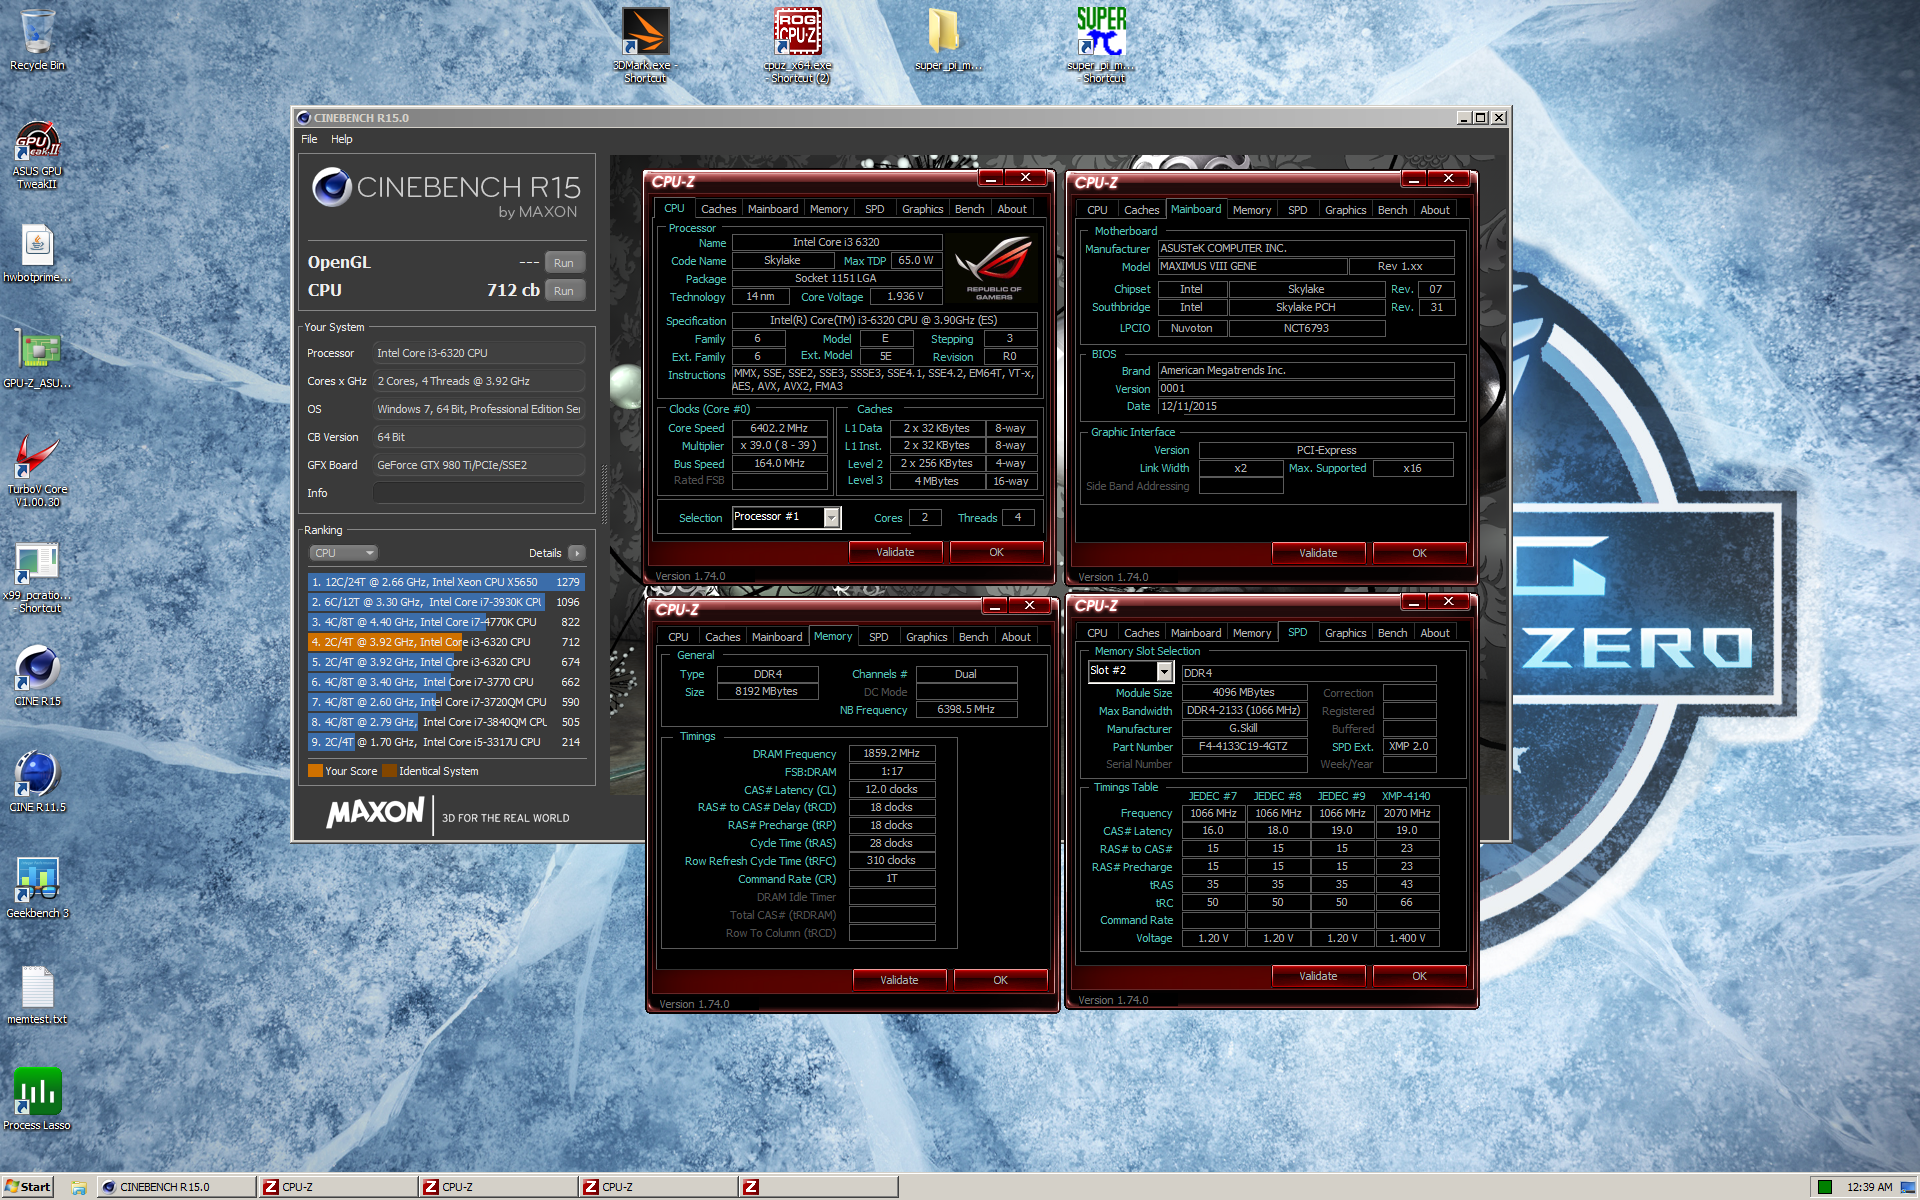Open SPD tab in bottom-left CPU-Z window

(878, 637)
